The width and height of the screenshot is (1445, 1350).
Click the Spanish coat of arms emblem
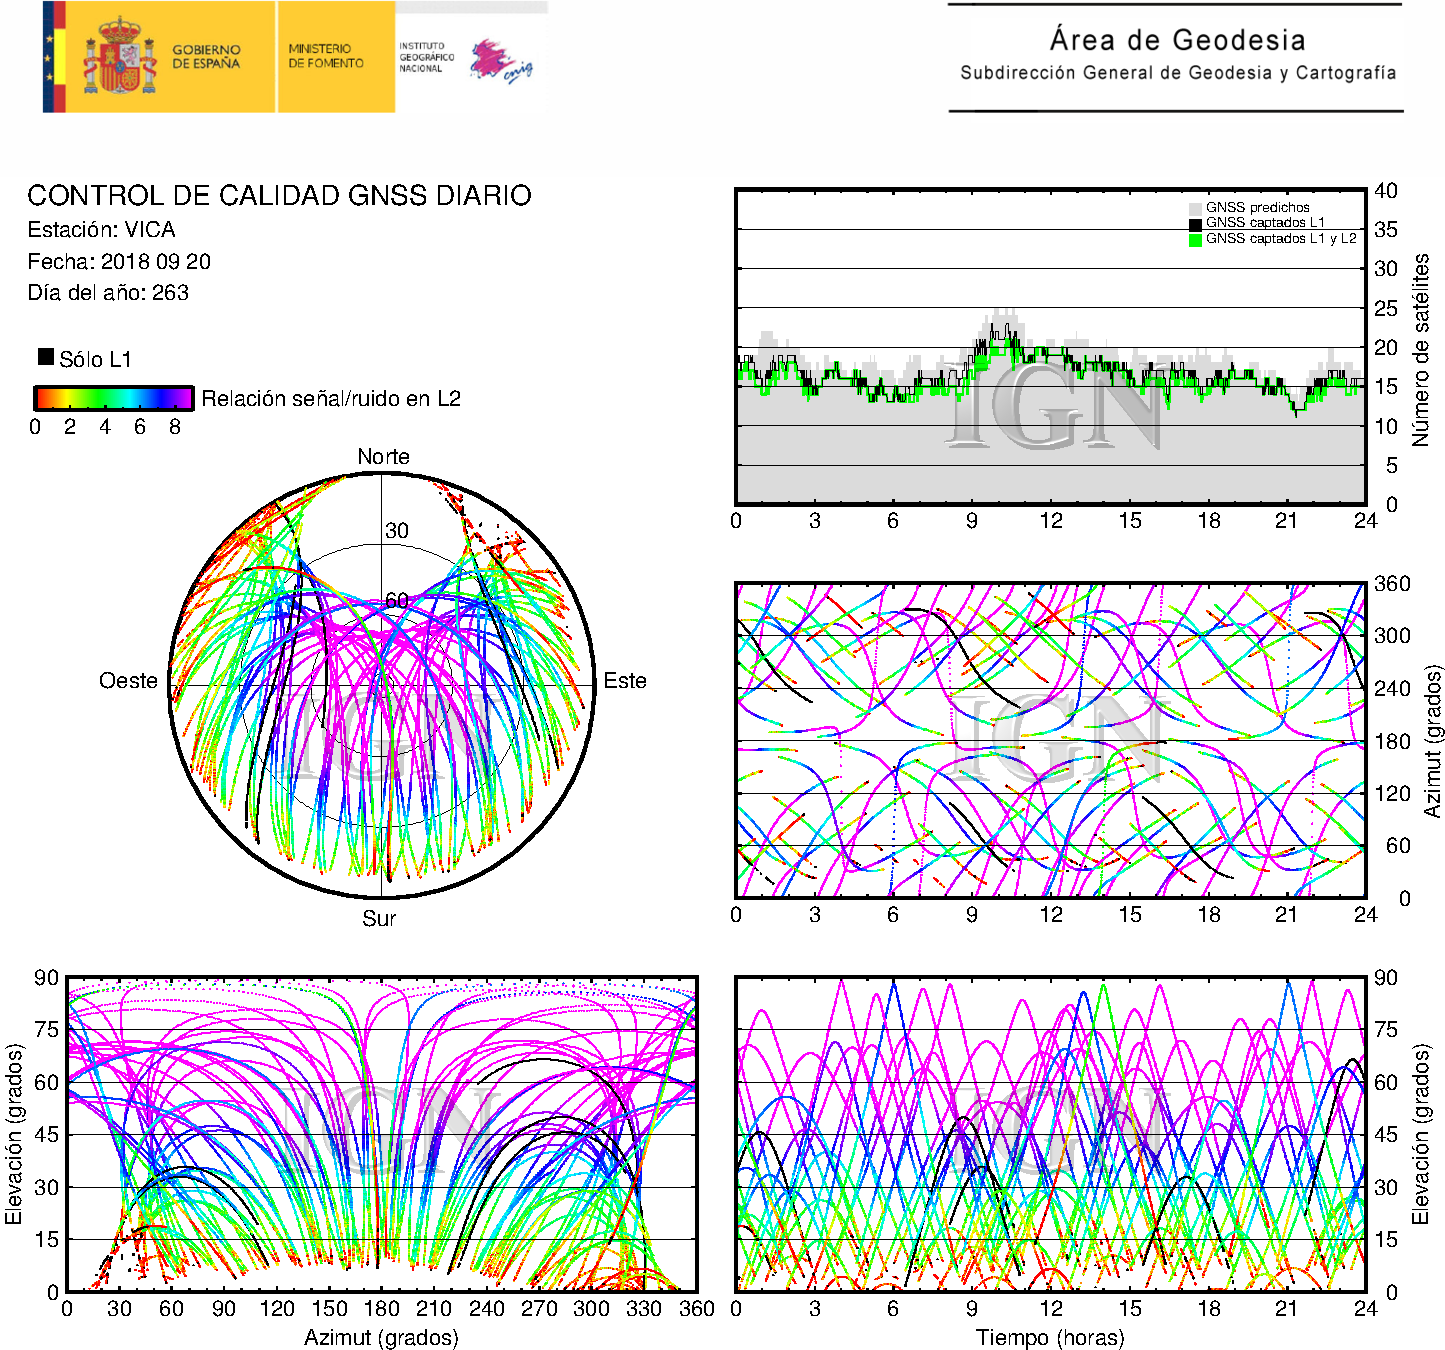coord(119,58)
